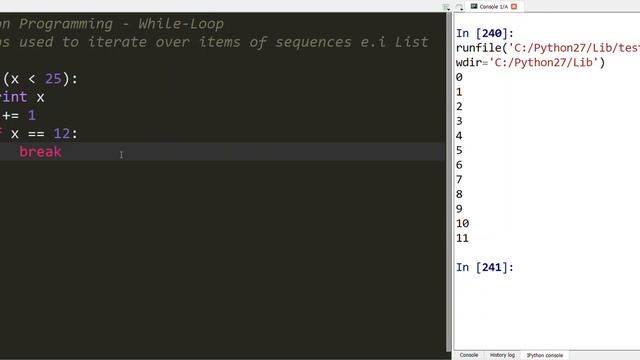Viewport: 640px width, 360px height.
Task: Open the console list dropdown icon
Action: coord(459,7)
